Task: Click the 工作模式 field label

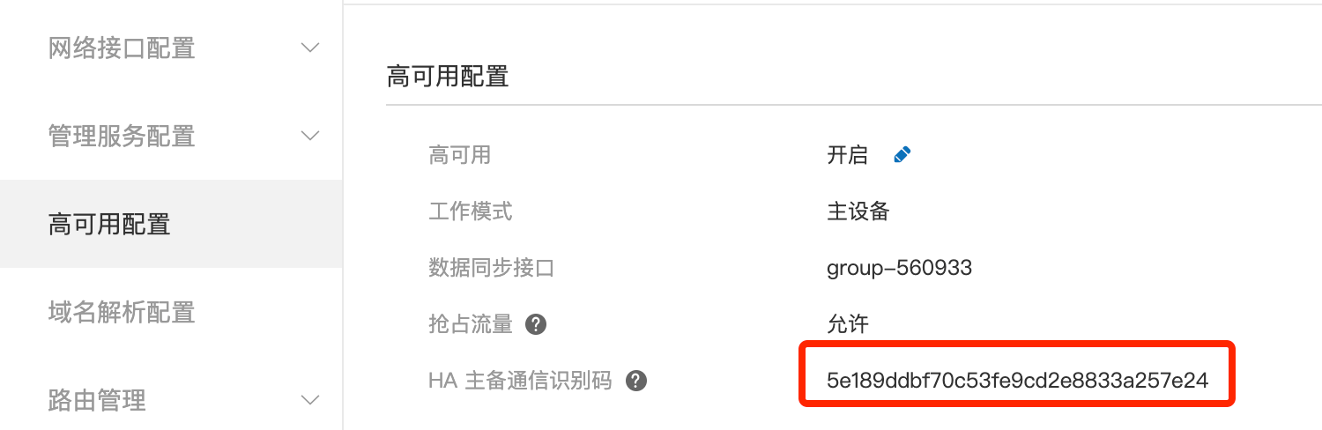Action: click(470, 211)
